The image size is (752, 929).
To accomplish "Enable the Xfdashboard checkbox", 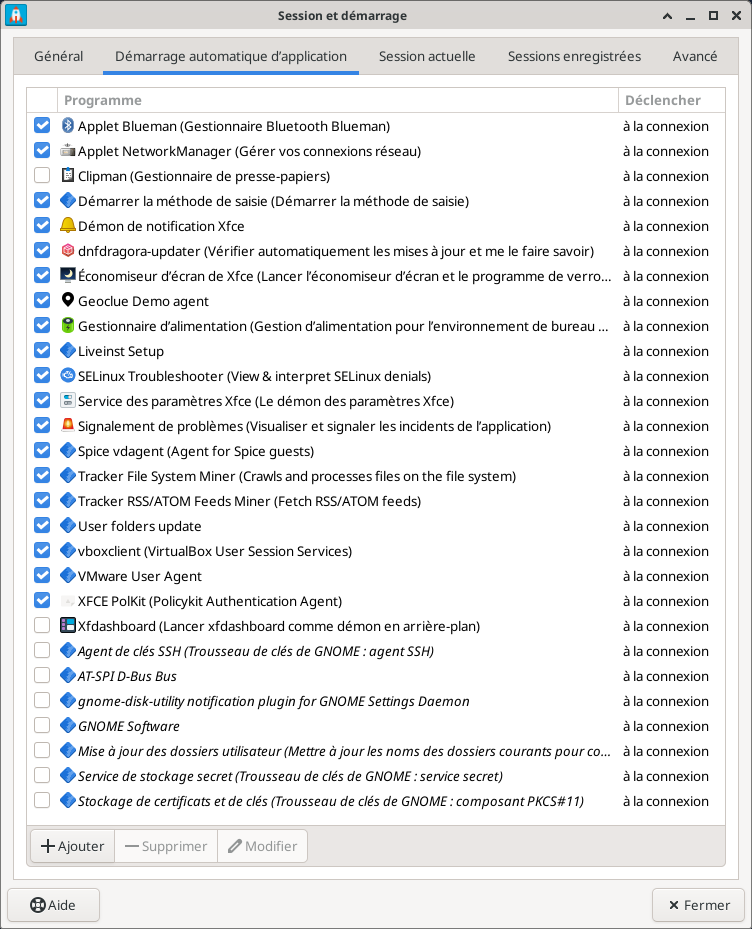I will point(42,626).
